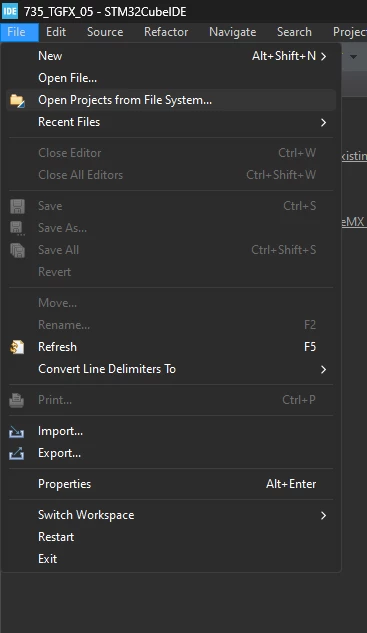
Task: Open Convert Line Delimiters To submenu
Action: 323,369
